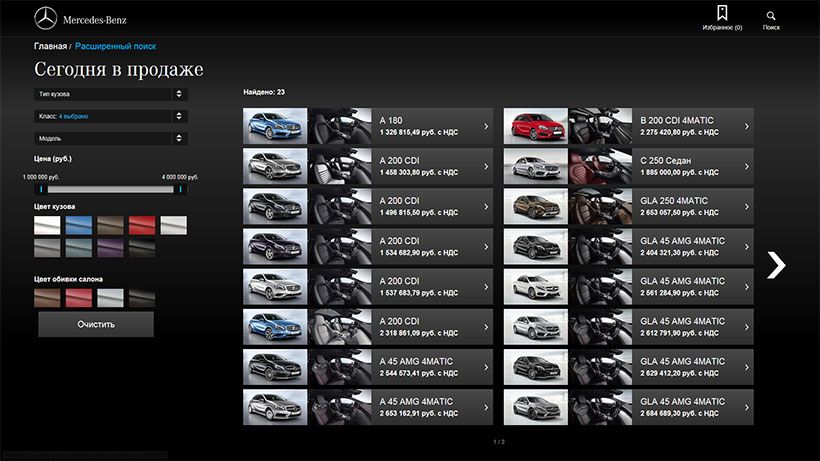Choose red body color swatch

(142, 226)
